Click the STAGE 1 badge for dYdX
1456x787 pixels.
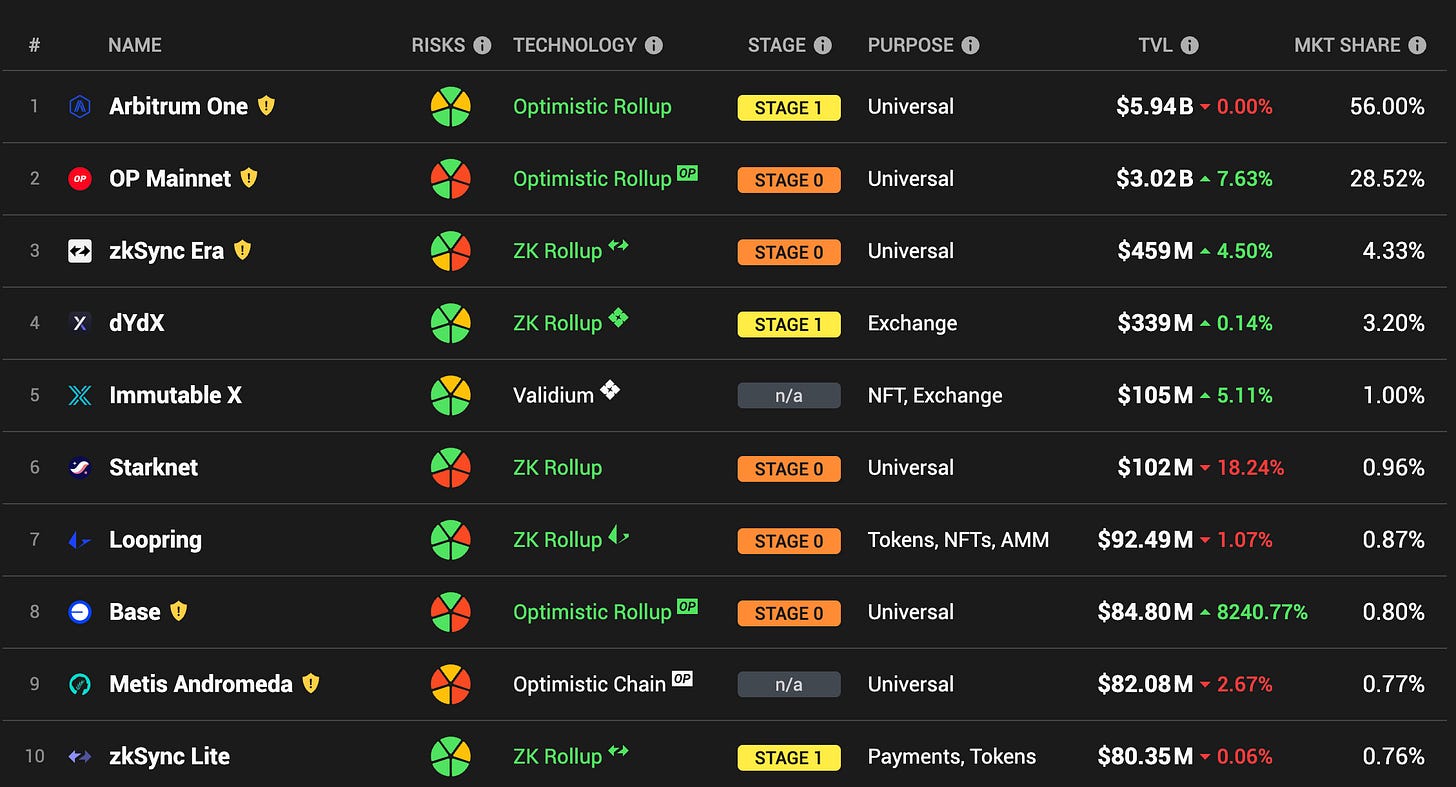coord(789,324)
